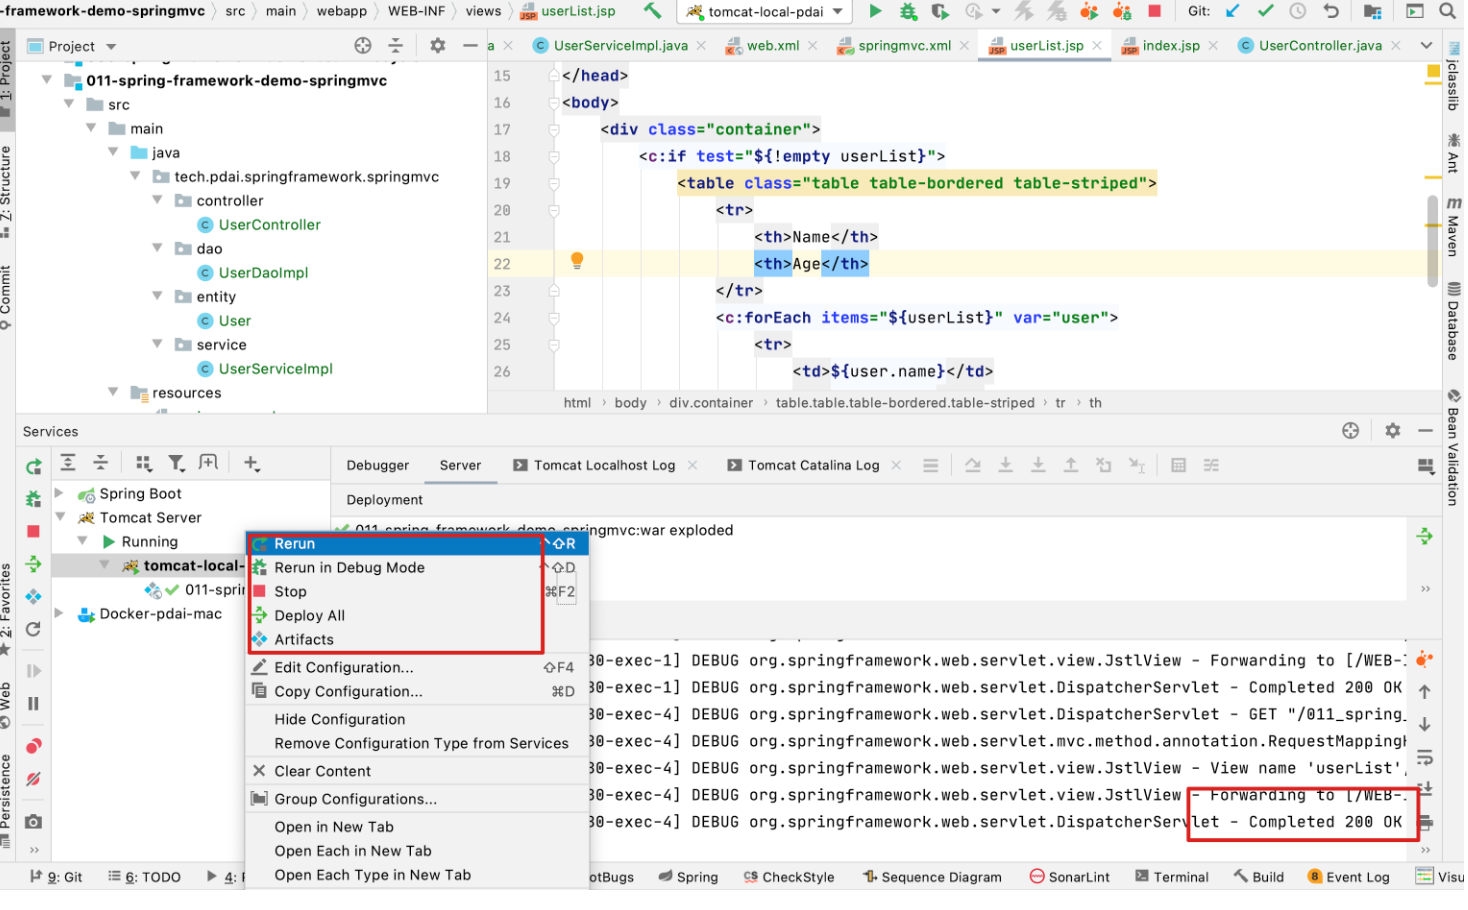The height and width of the screenshot is (910, 1468).
Task: Collapse the Tomcat Server node
Action: click(59, 517)
